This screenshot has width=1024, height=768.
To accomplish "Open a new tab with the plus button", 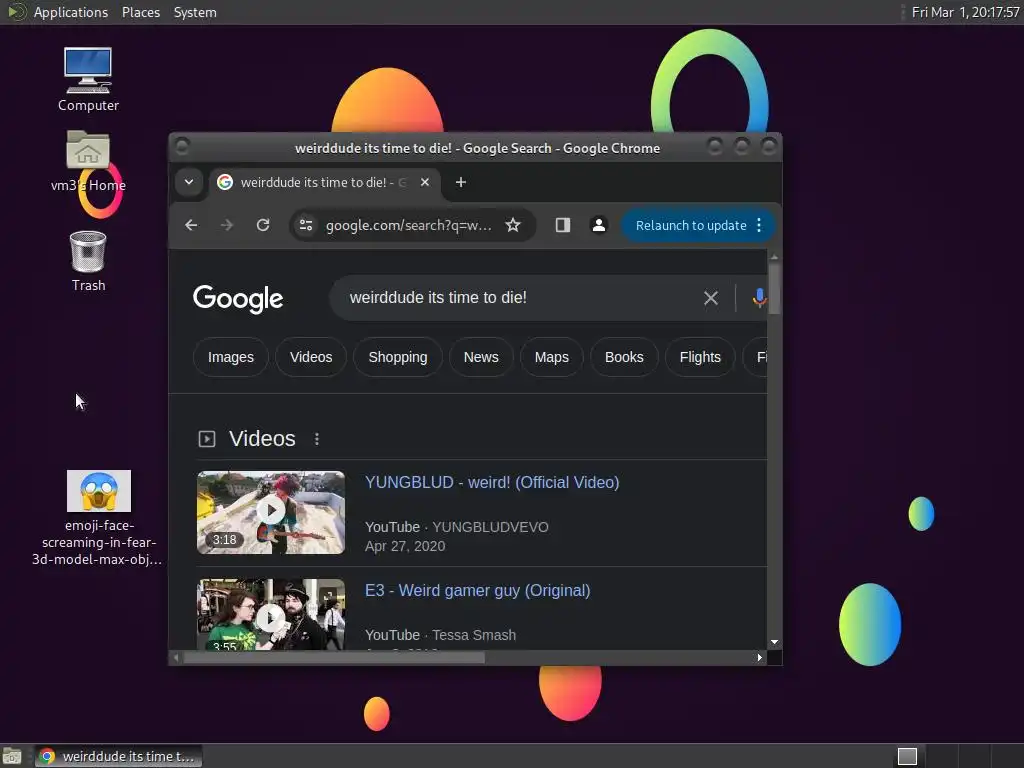I will coord(461,182).
